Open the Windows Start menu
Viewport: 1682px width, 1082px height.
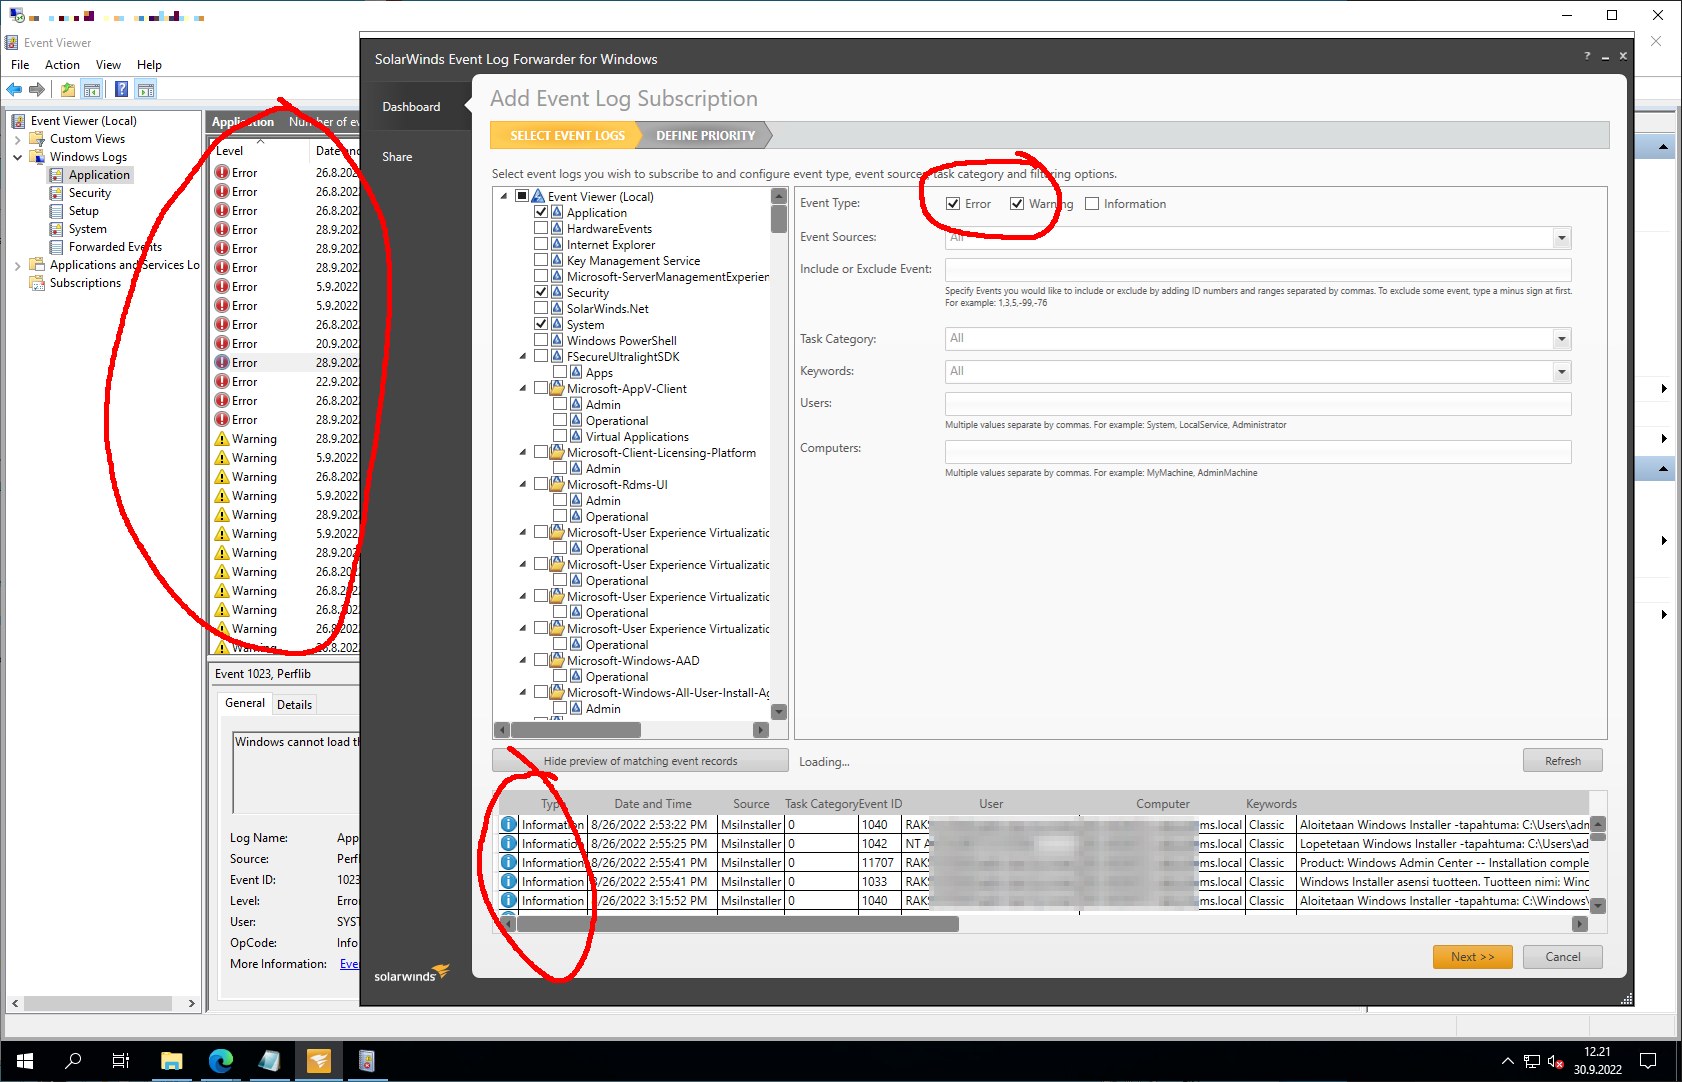(x=25, y=1061)
